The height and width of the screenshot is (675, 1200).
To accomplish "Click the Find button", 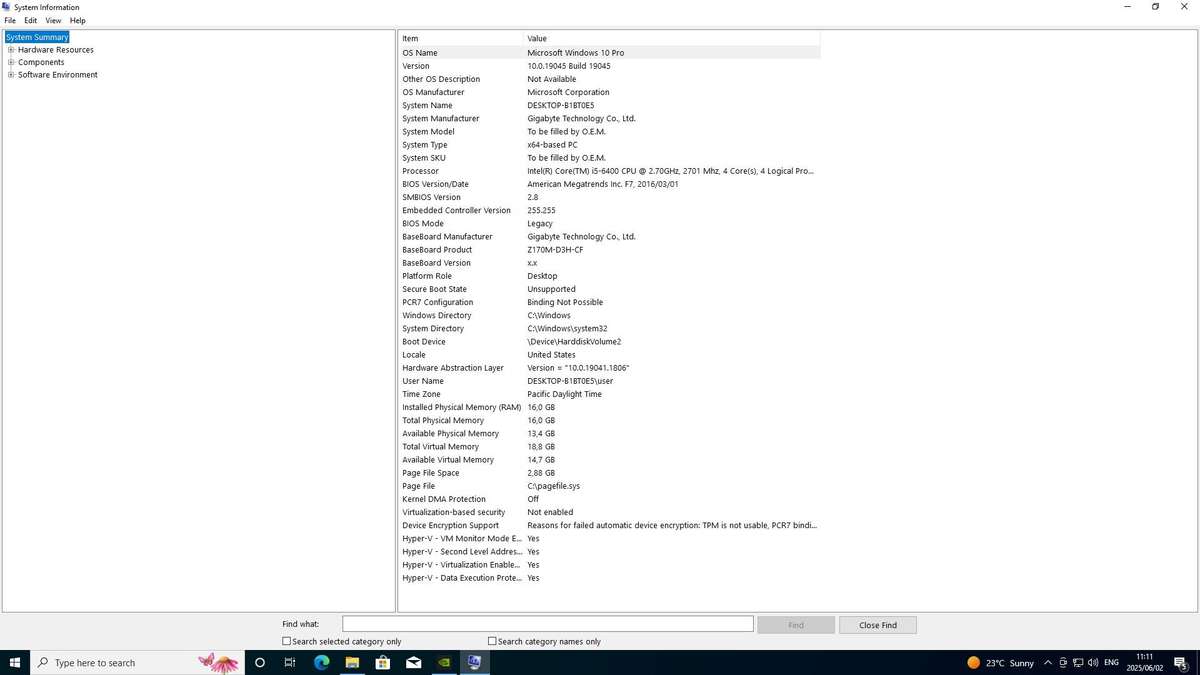I will coord(796,624).
